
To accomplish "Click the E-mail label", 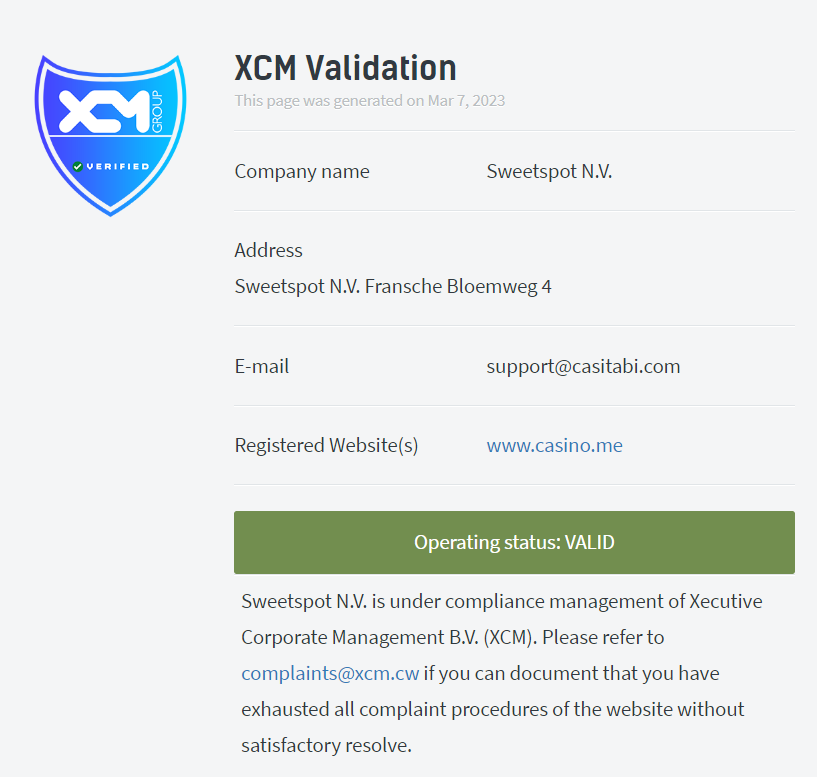I will [262, 366].
